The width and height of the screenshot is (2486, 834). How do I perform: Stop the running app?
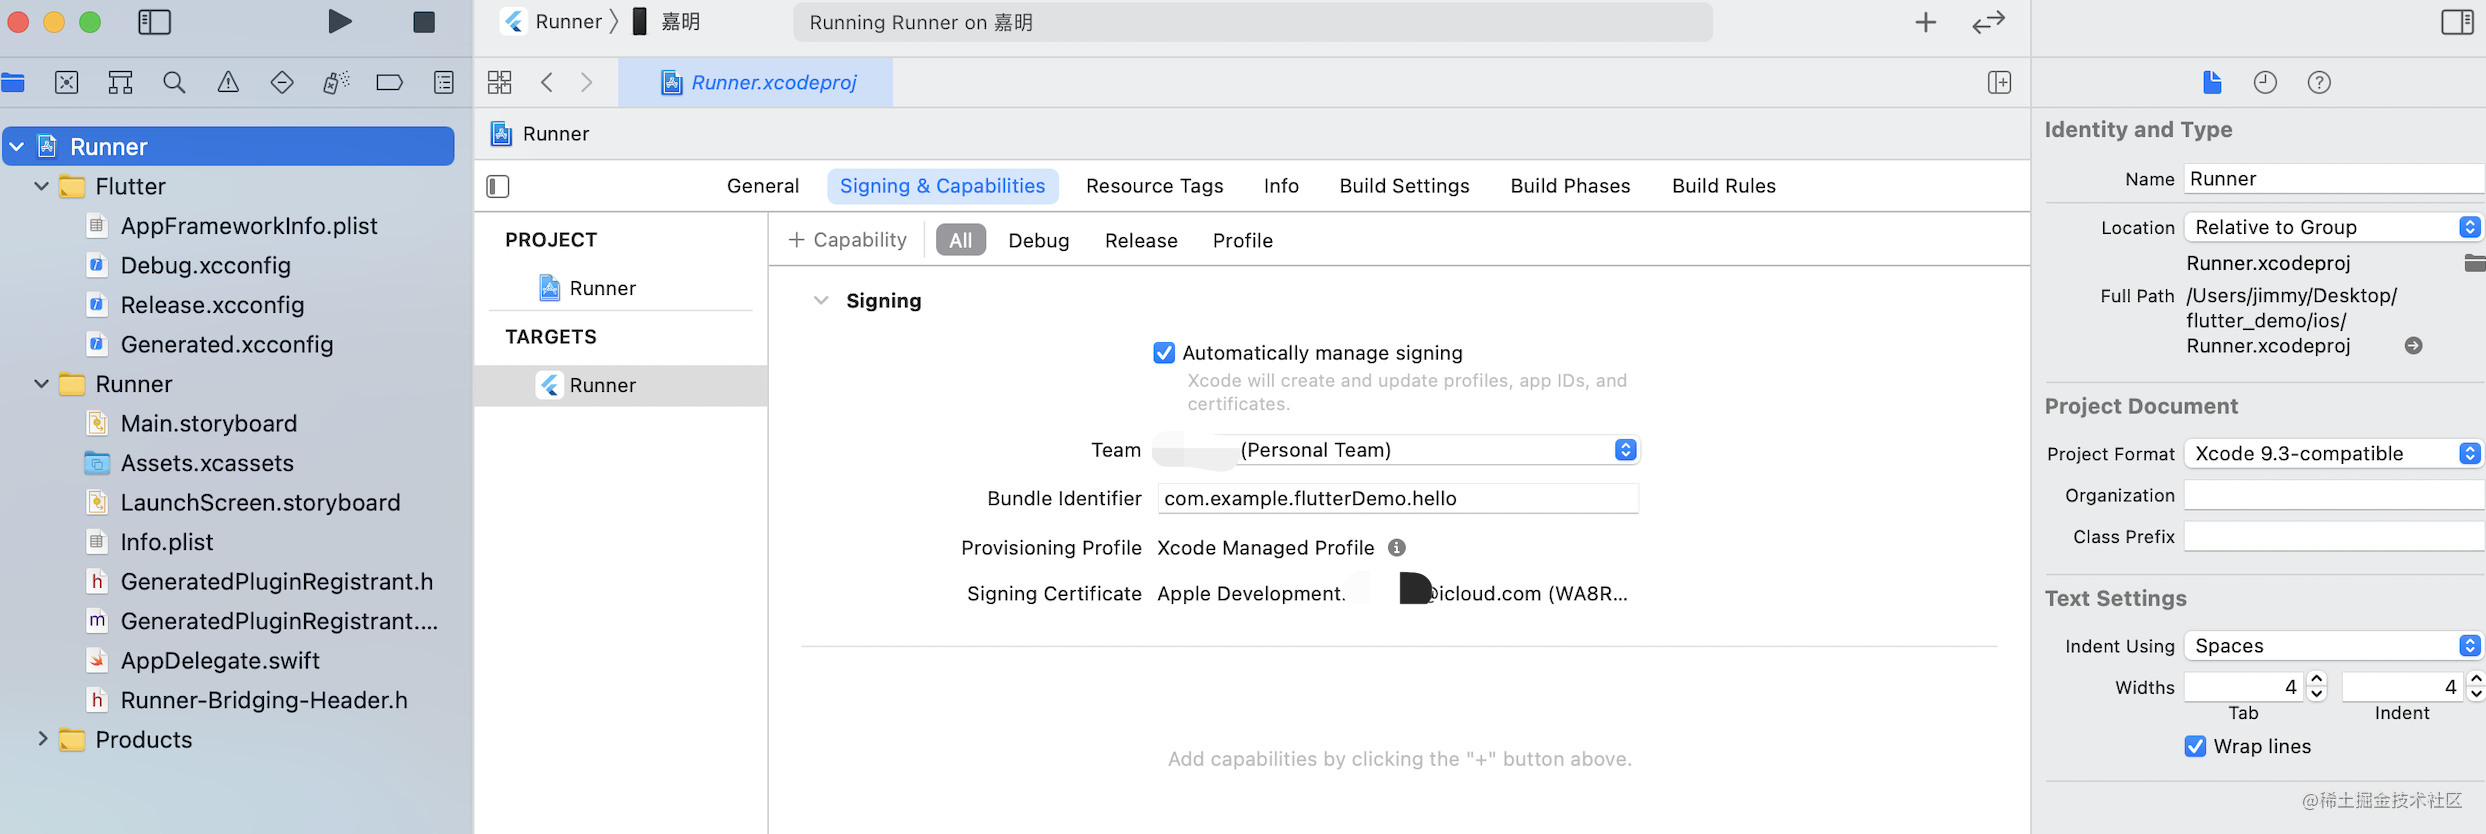pyautogui.click(x=424, y=21)
